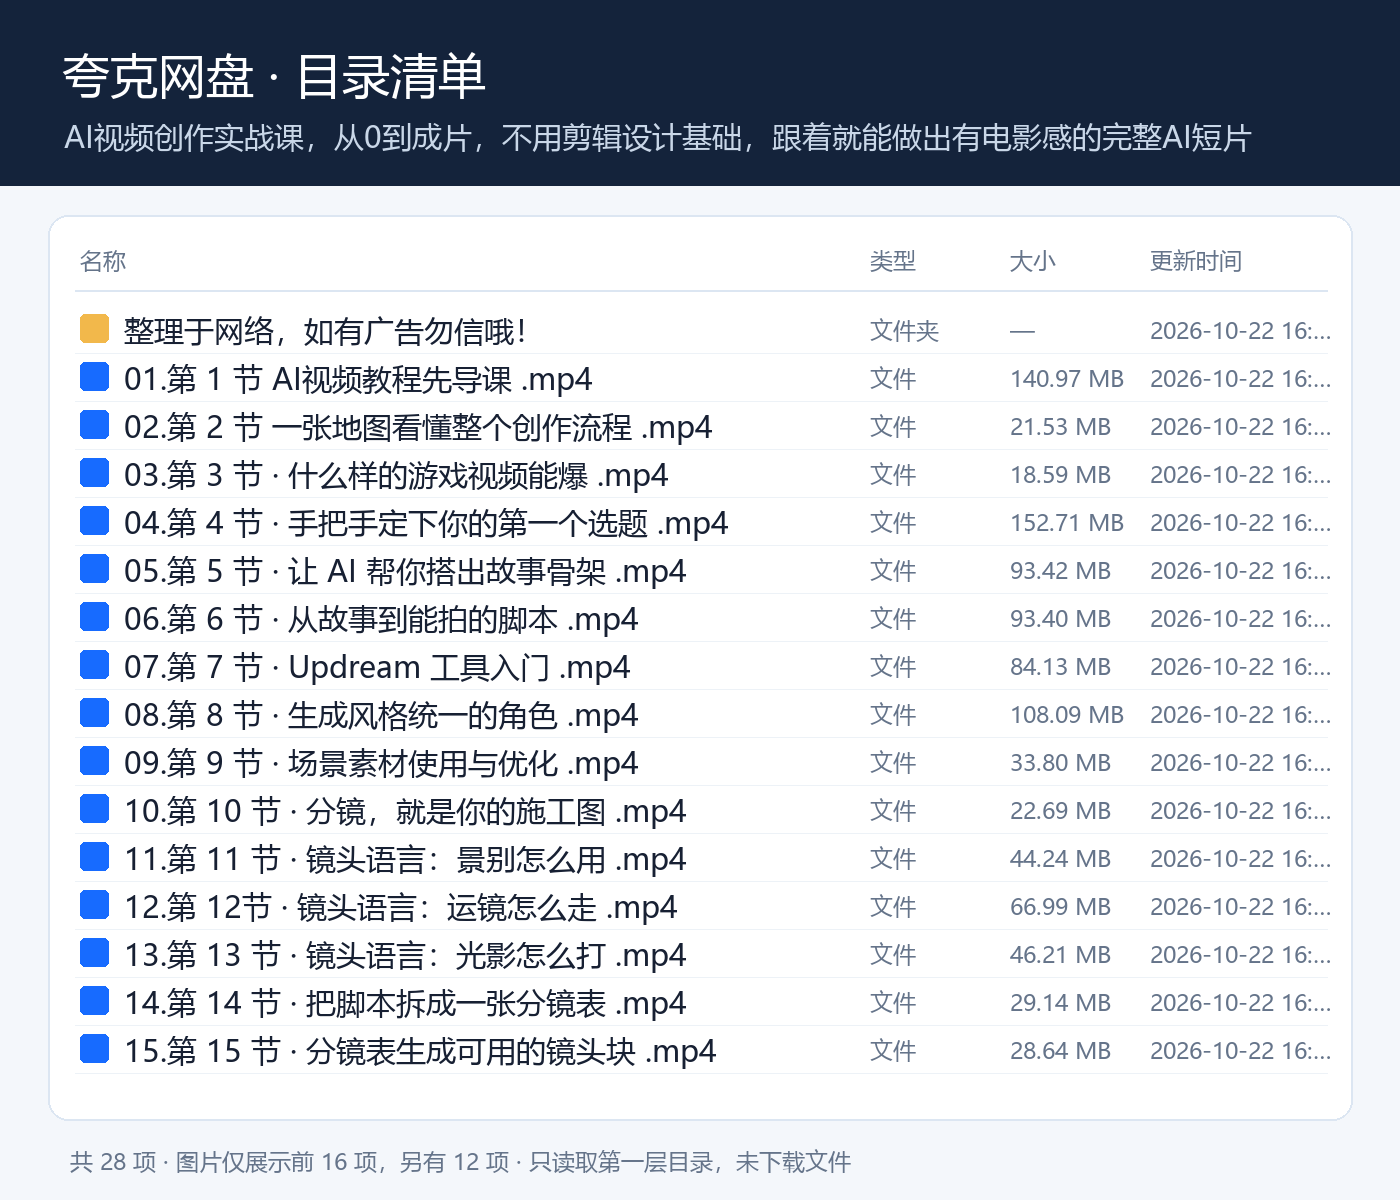Click the yellow folder icon for 整理于网络
The height and width of the screenshot is (1200, 1400).
94,328
